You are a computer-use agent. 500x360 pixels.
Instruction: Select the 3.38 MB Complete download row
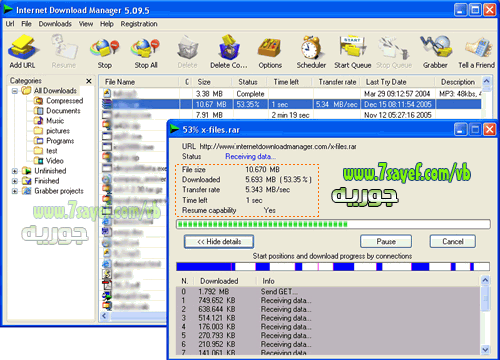click(x=291, y=94)
